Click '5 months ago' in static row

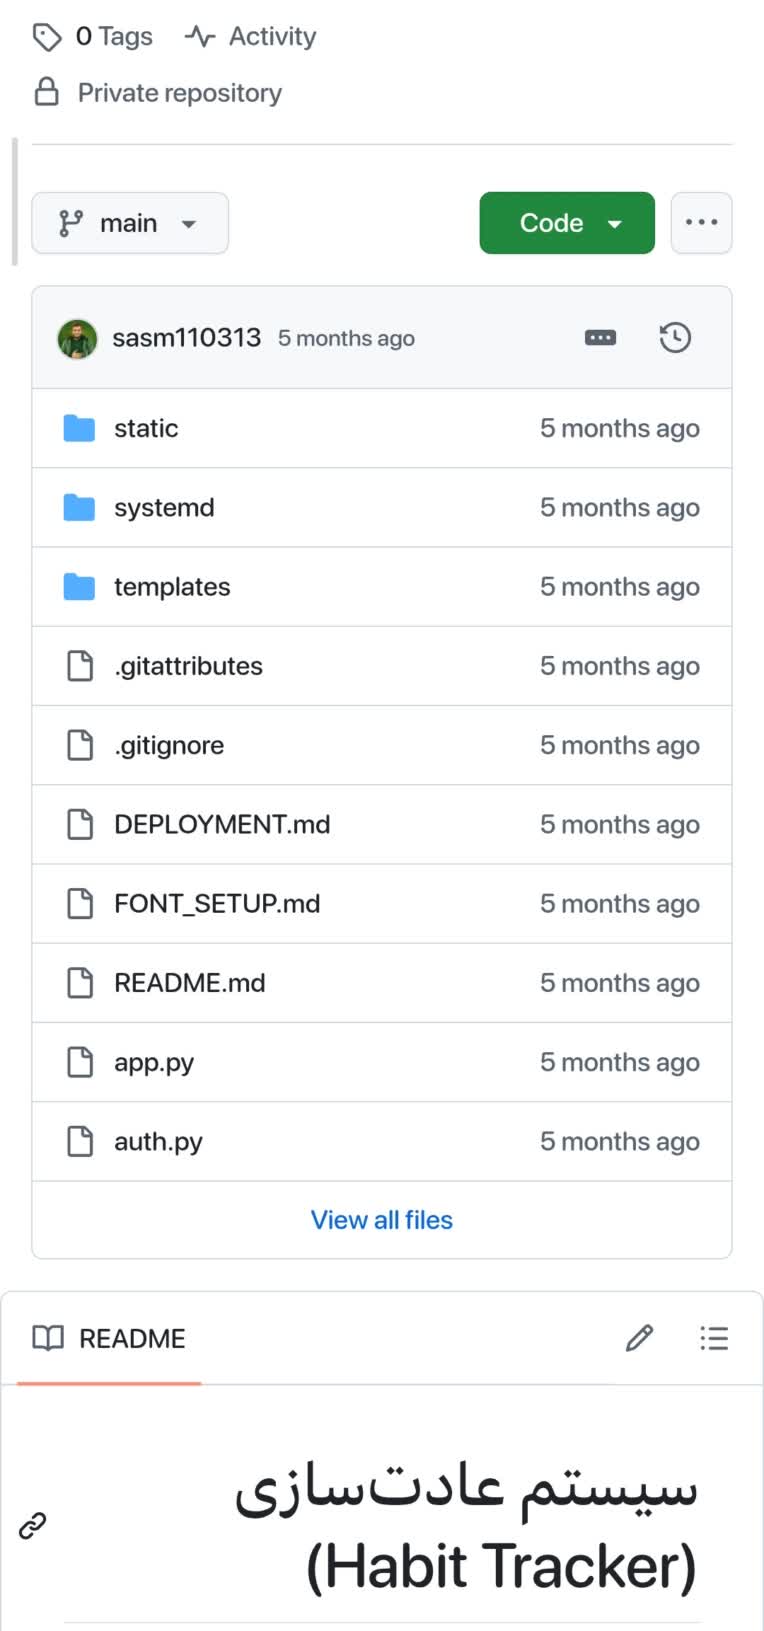tap(620, 428)
